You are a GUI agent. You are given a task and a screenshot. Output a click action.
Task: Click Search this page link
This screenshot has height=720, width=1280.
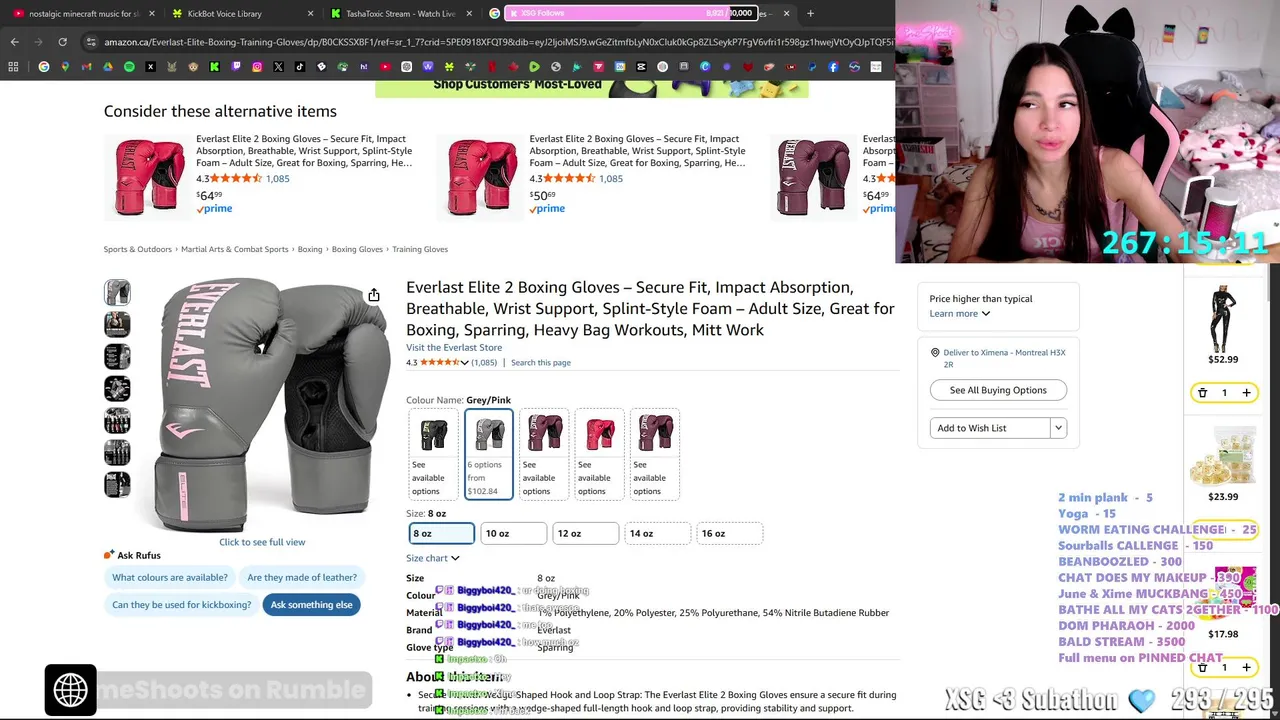(x=541, y=363)
